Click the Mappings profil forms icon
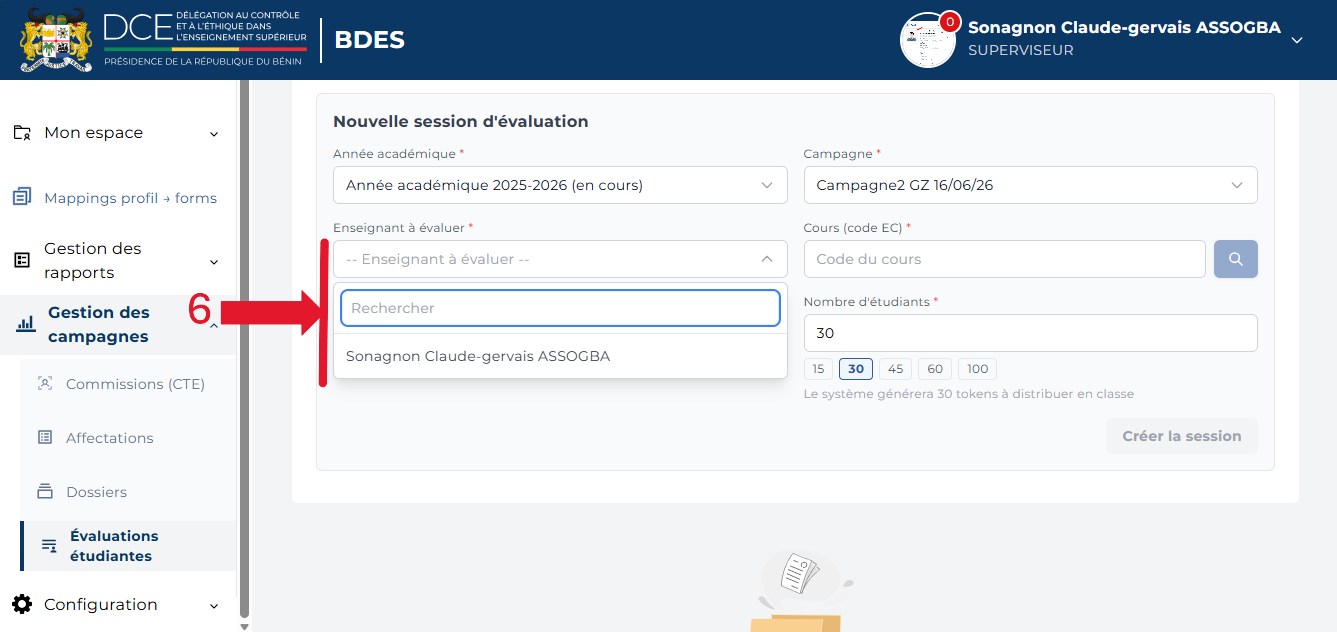The image size is (1337, 632). click(22, 198)
